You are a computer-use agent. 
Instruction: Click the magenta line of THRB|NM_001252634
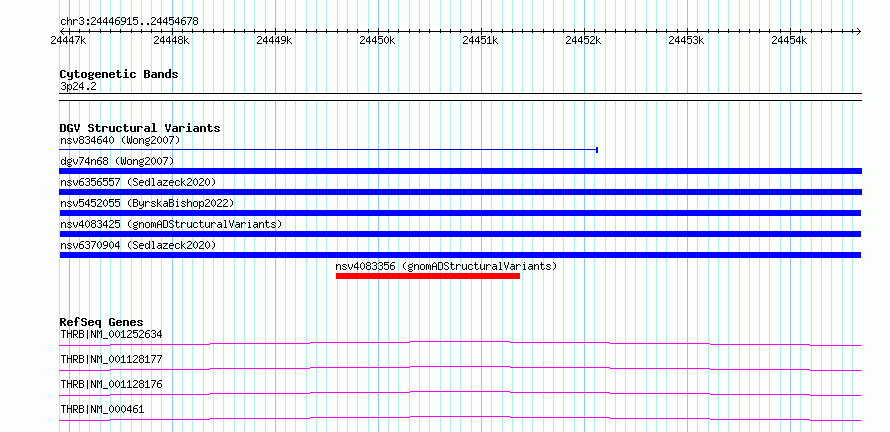(x=460, y=343)
